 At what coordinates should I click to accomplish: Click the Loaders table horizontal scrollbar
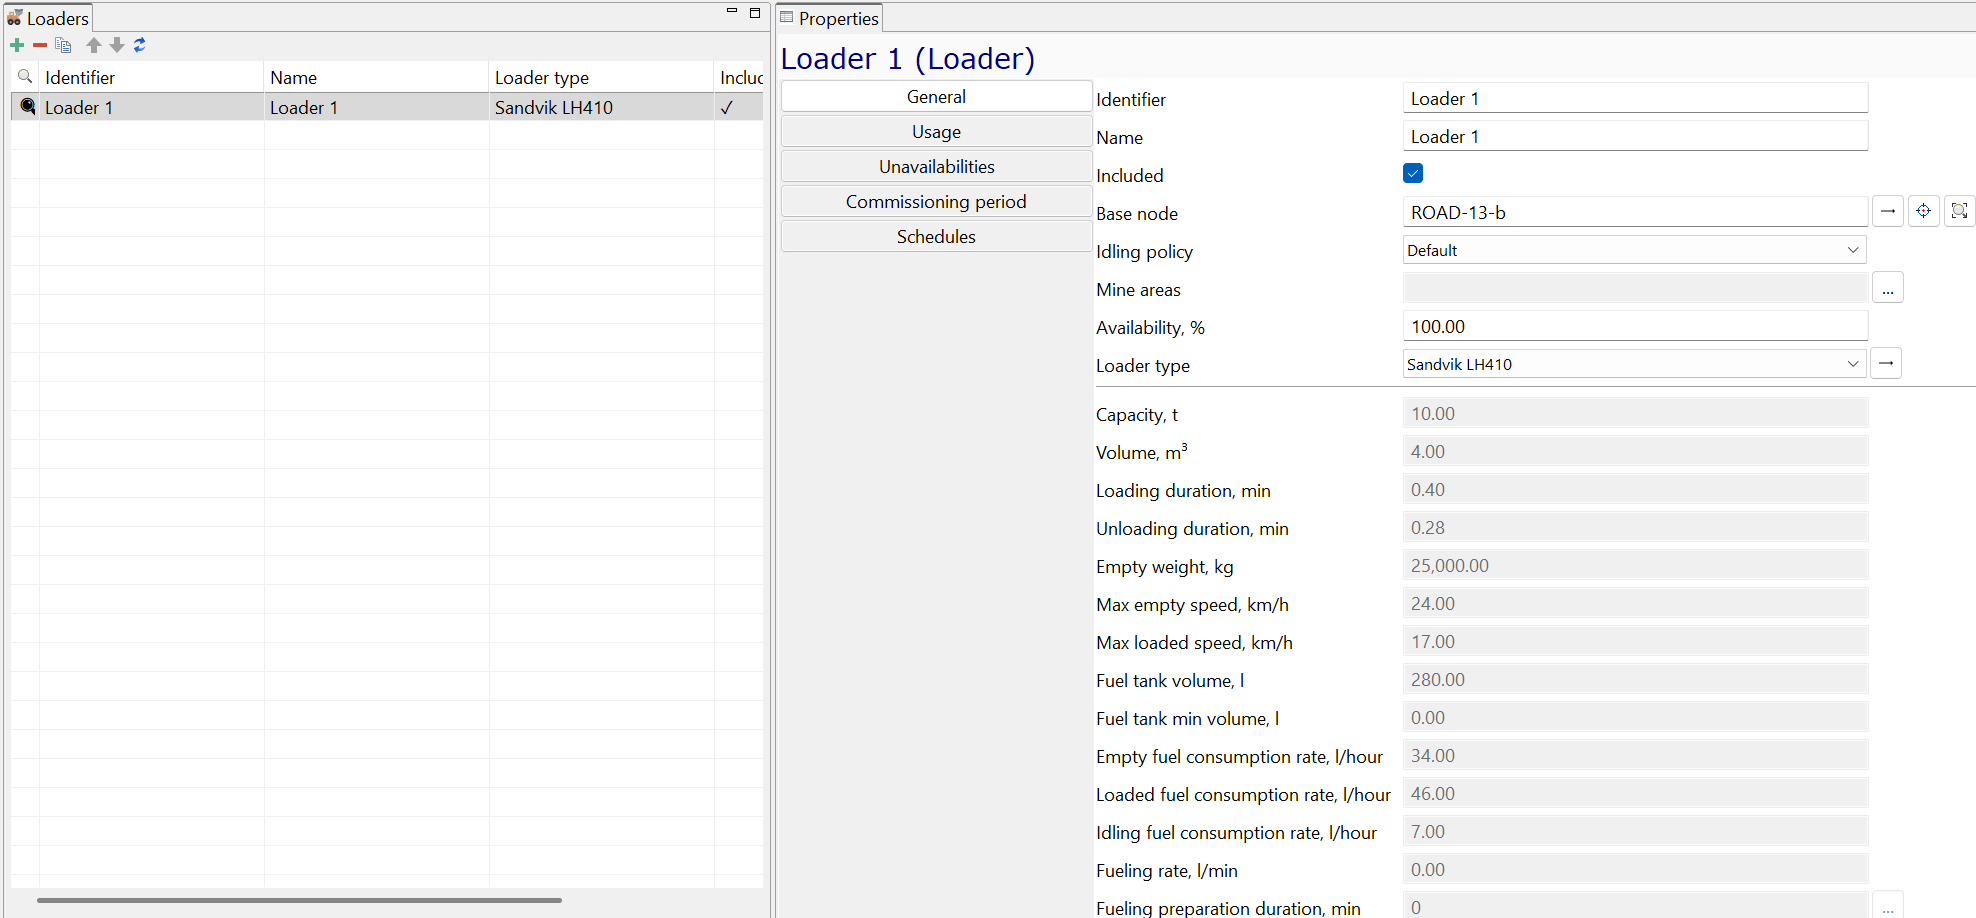pyautogui.click(x=299, y=900)
